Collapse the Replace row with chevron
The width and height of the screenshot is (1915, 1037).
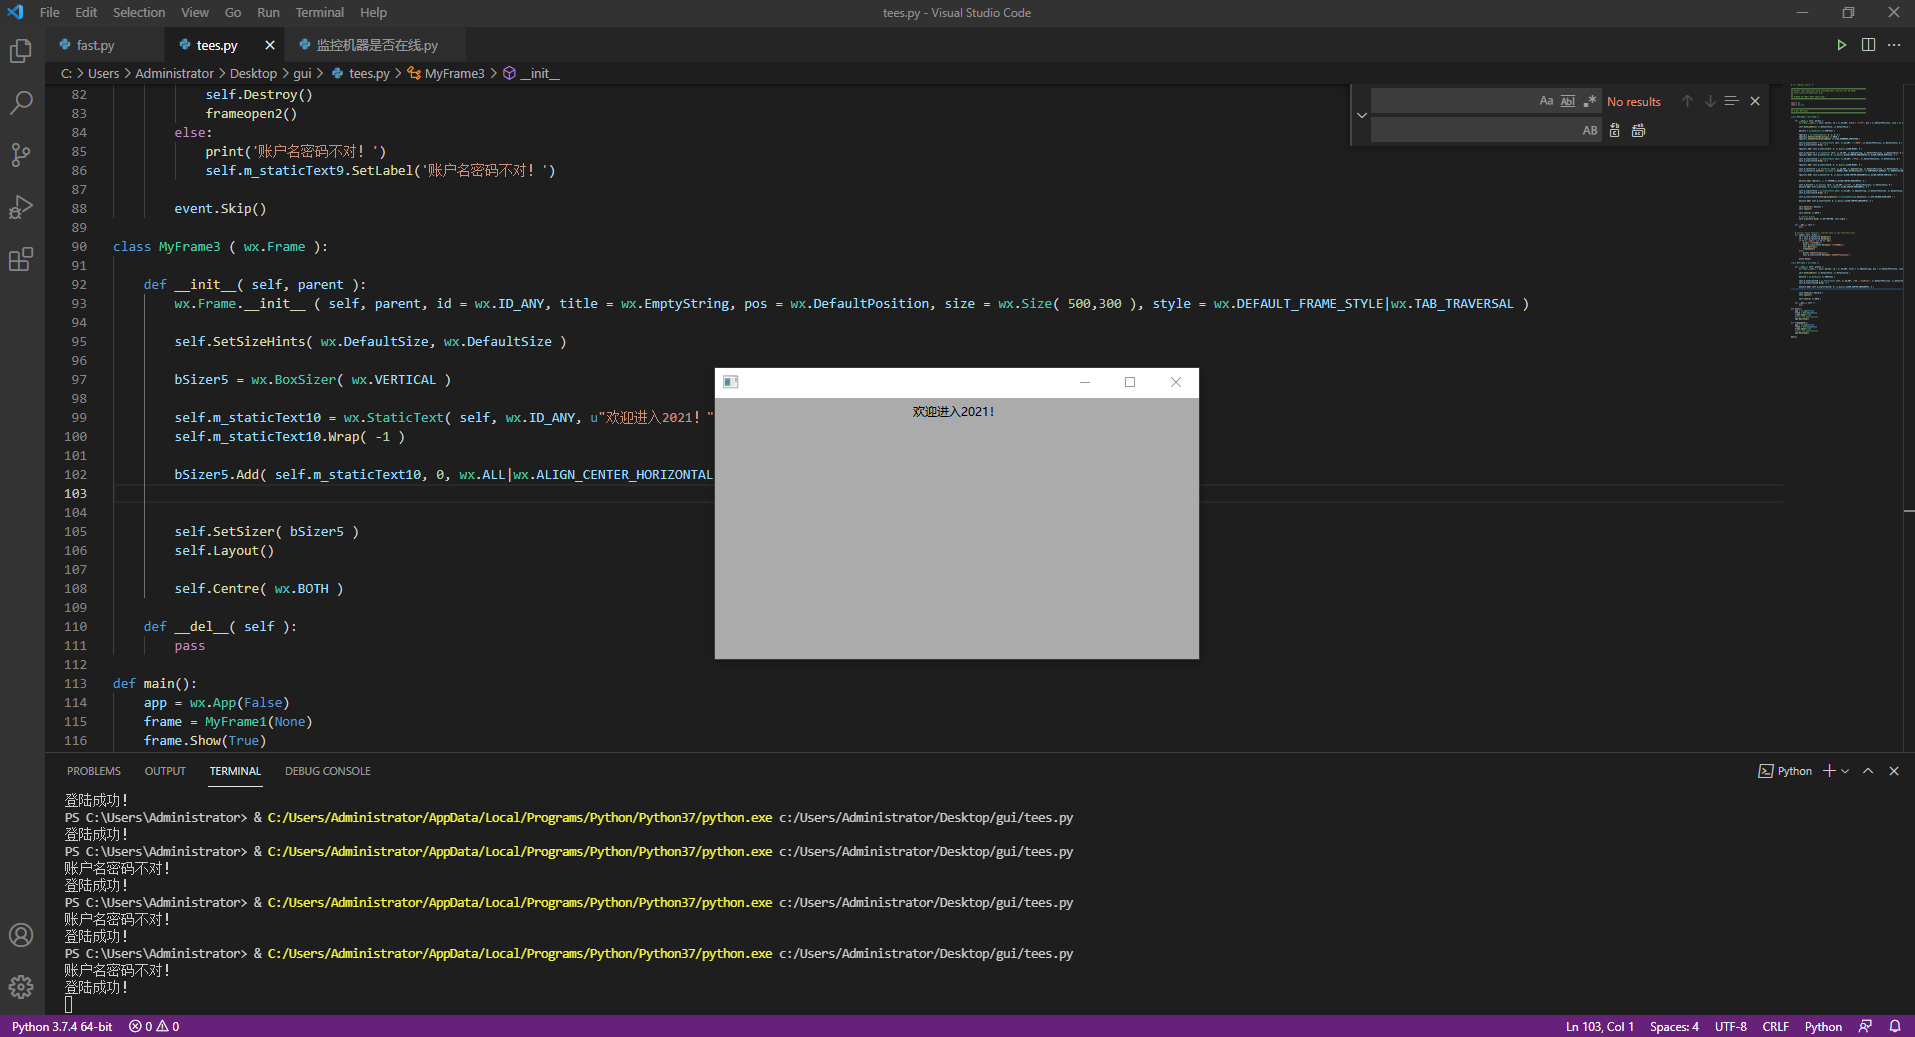coord(1361,115)
